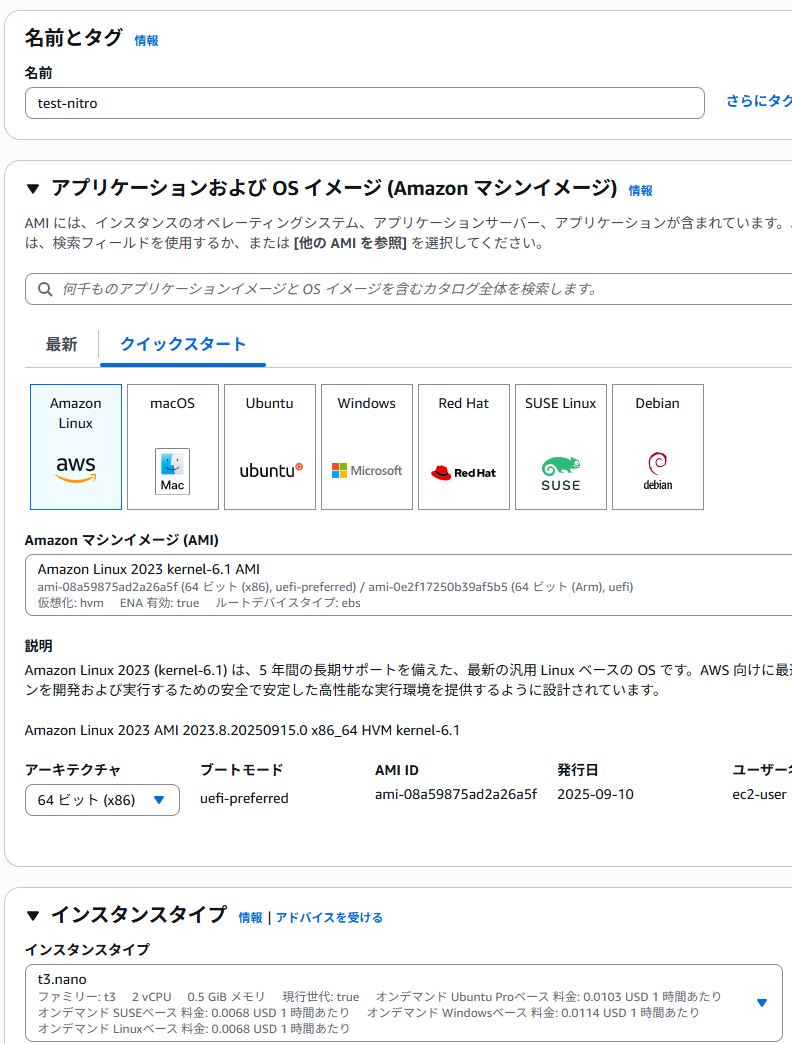Open 情報 link next to Amazon マシンイメージ heading
Screen dimensions: 792x1044
click(641, 190)
